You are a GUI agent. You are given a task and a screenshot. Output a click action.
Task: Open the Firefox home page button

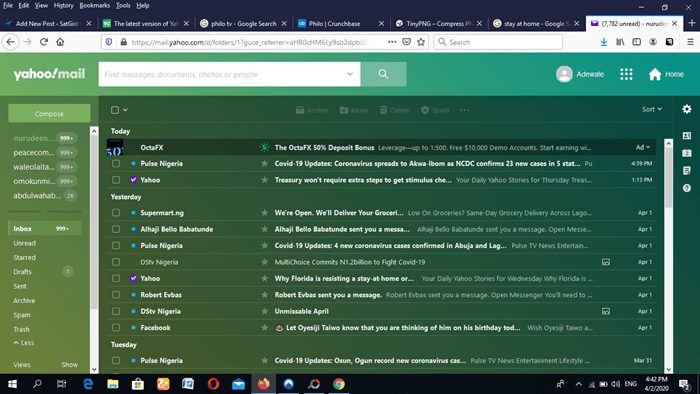click(60, 42)
